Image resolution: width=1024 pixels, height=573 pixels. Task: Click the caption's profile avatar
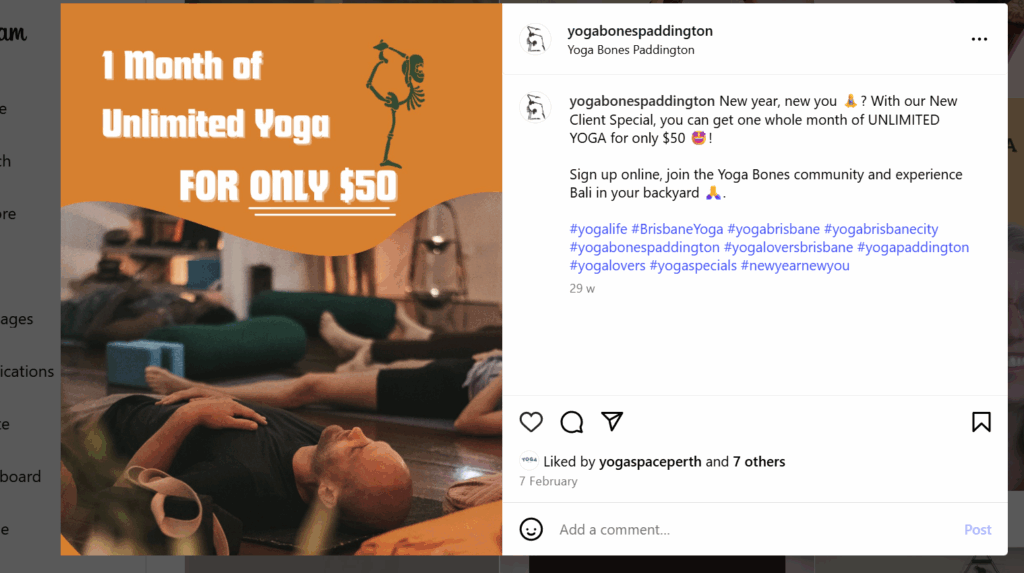point(535,108)
